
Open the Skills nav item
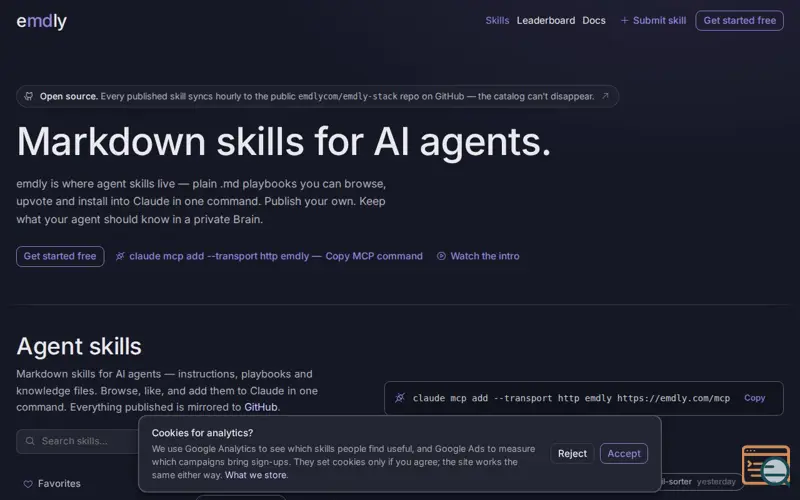(497, 20)
